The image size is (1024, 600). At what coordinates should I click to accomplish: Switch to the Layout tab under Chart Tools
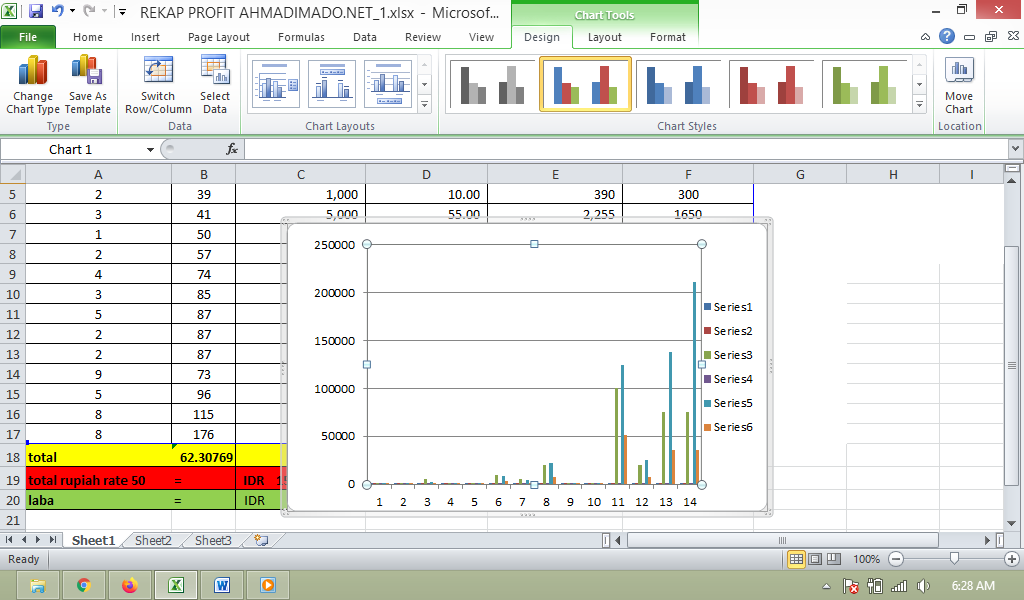[604, 37]
